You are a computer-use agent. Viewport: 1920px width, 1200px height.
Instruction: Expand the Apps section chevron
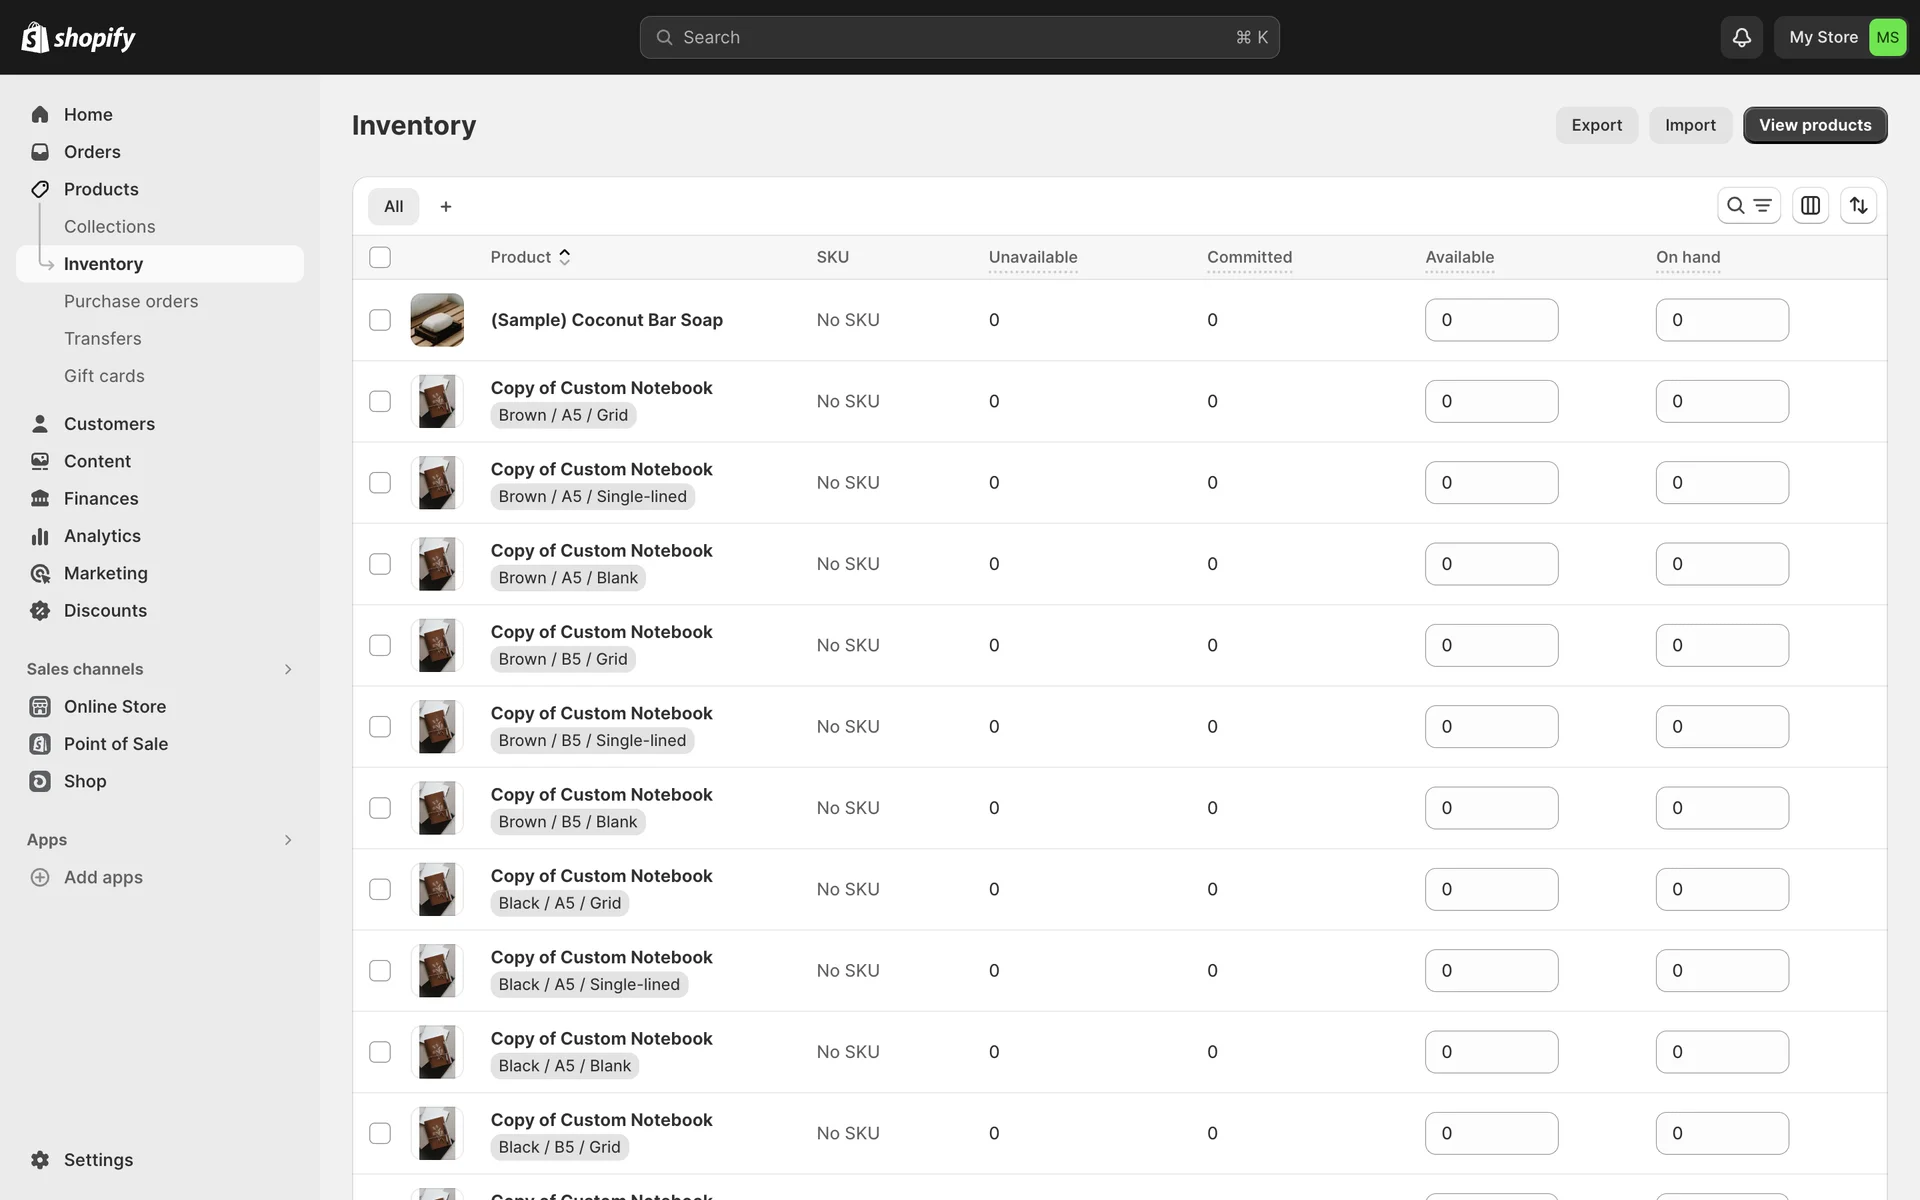(x=288, y=840)
